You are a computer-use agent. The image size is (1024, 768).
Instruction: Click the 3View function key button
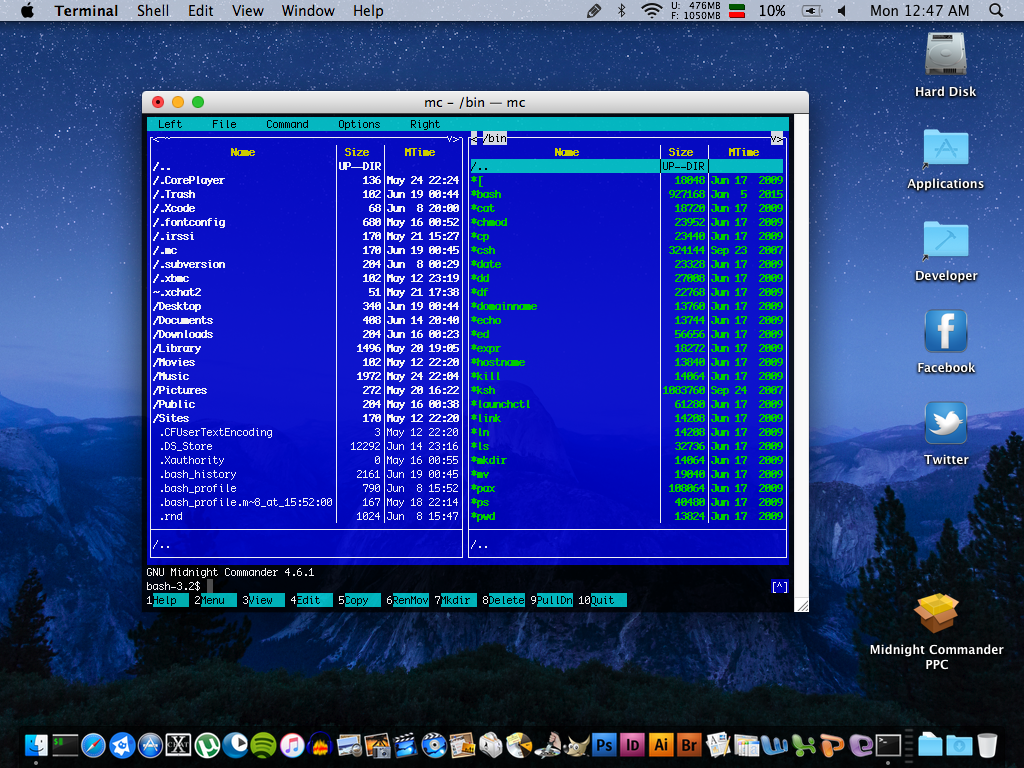click(263, 600)
